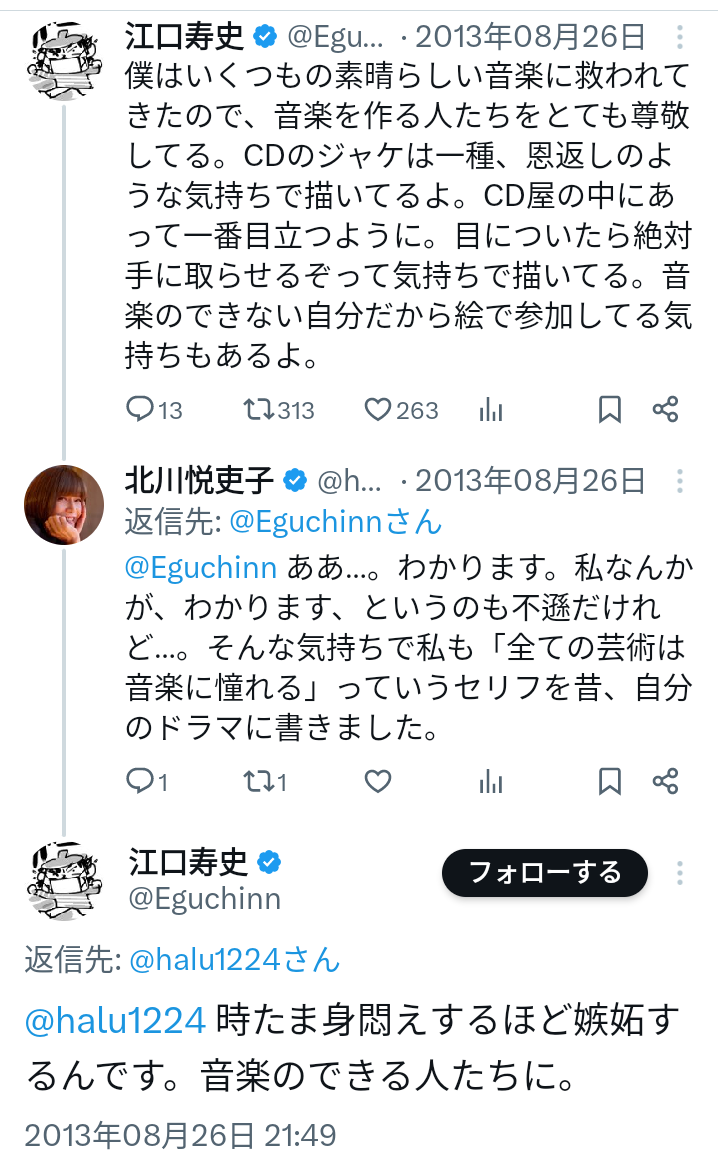
Task: Open the @Eguchinnさん reply-to link
Action: 335,522
